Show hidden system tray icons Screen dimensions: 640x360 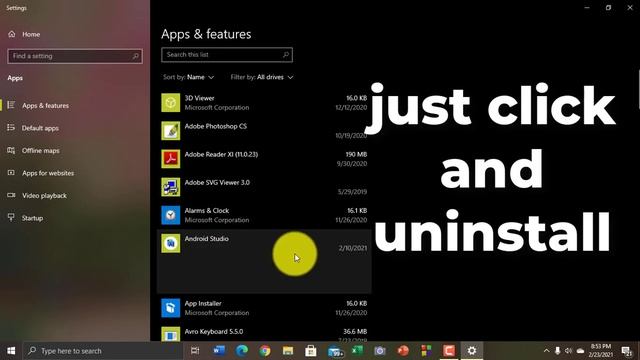(x=546, y=351)
